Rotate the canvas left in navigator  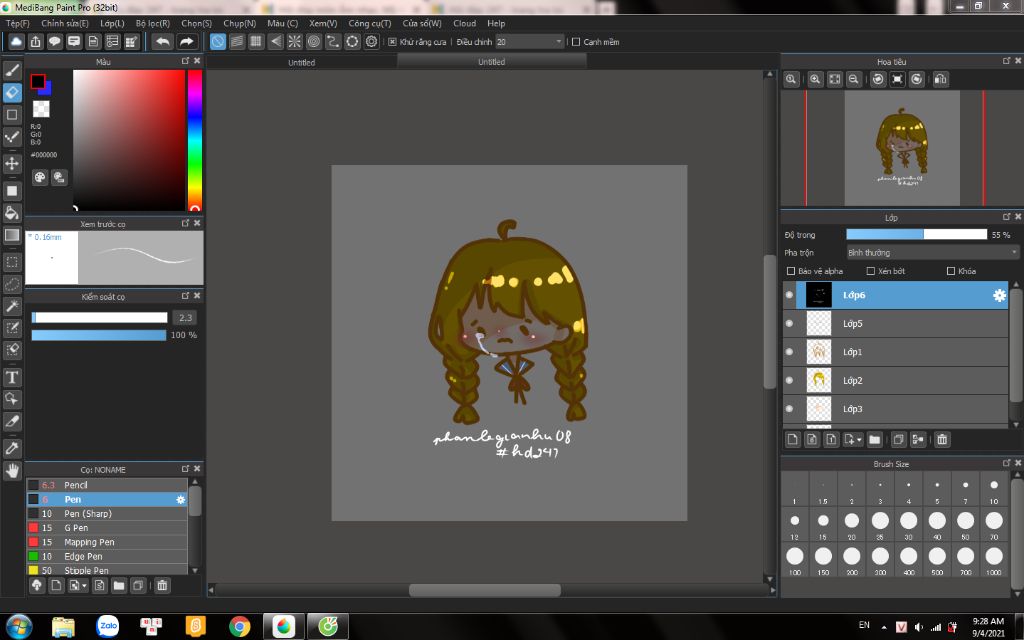click(878, 79)
